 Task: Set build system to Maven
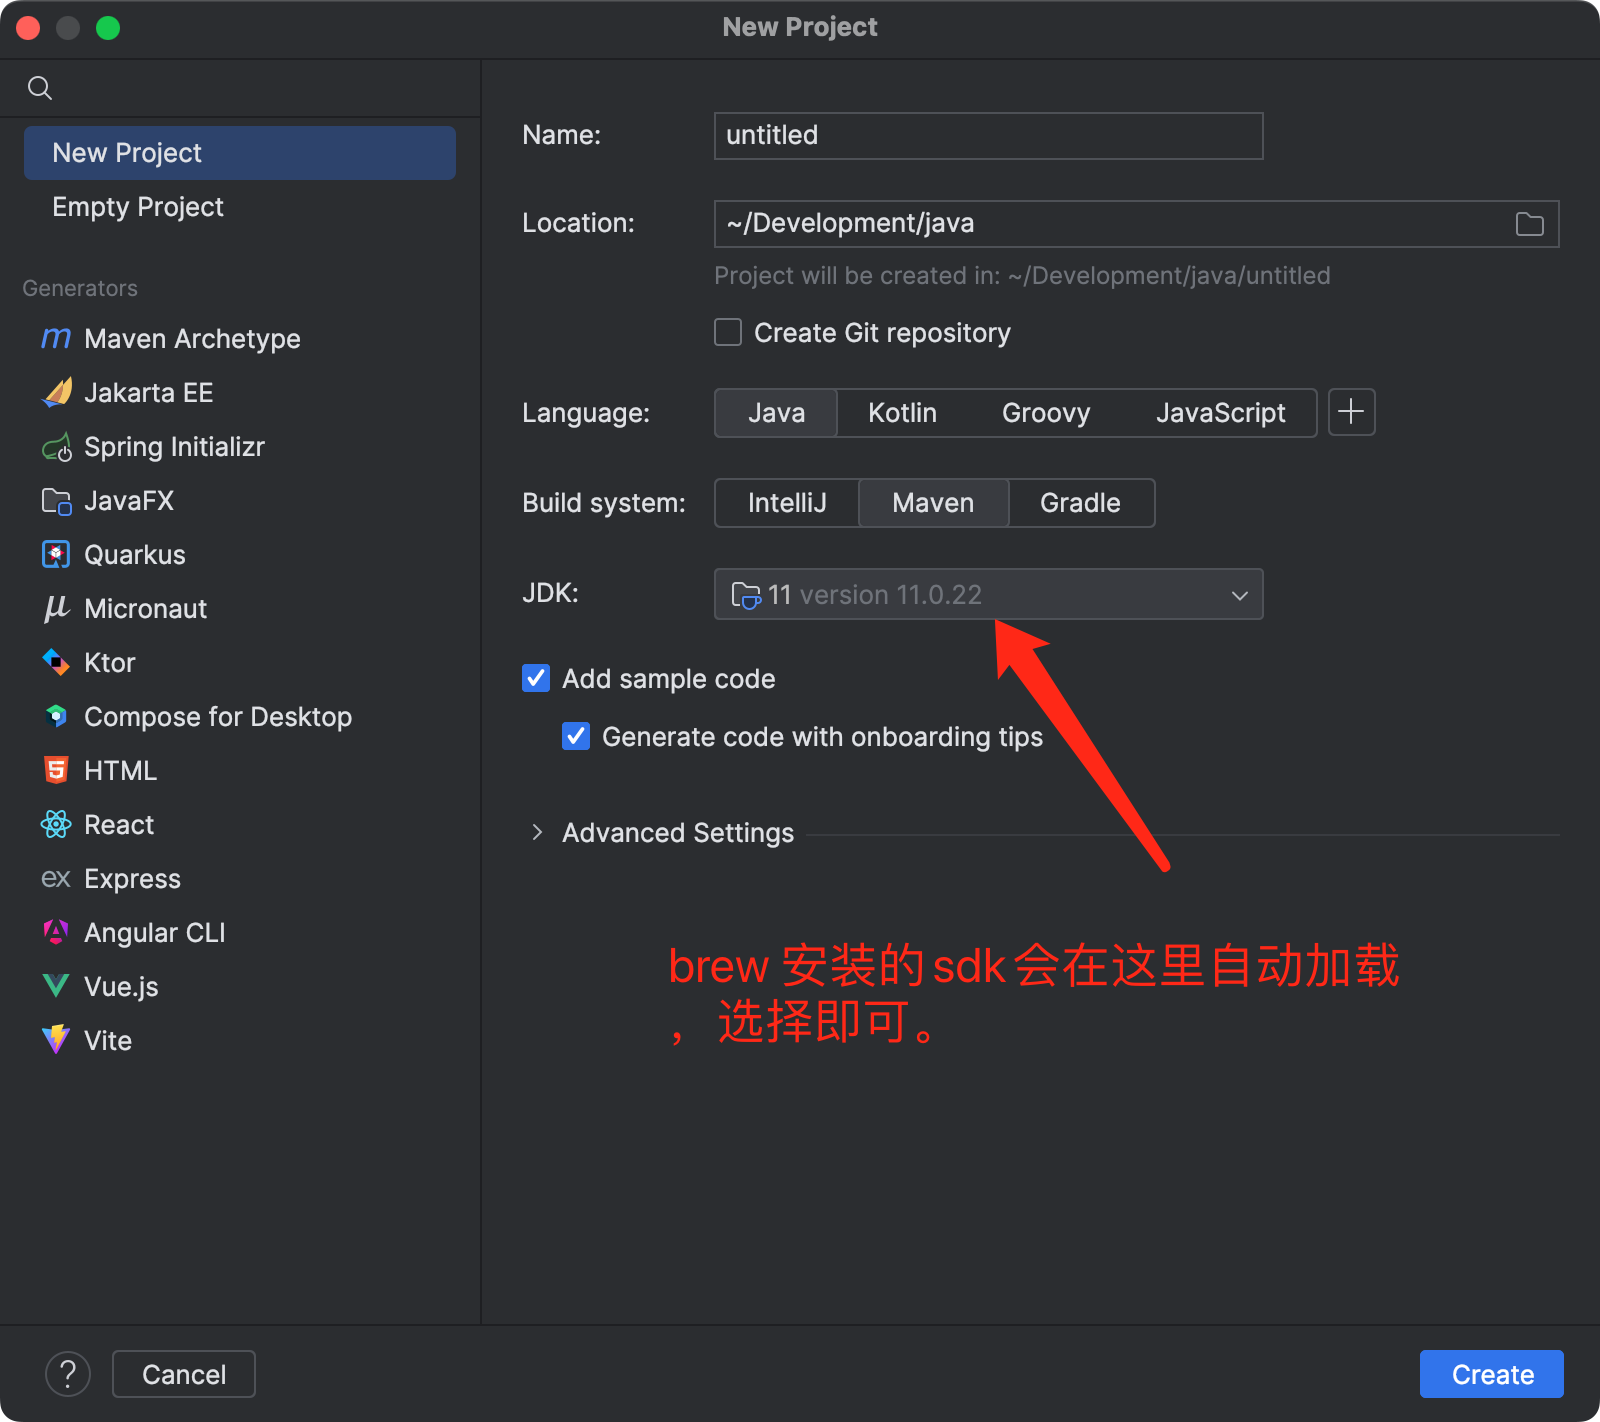click(933, 503)
